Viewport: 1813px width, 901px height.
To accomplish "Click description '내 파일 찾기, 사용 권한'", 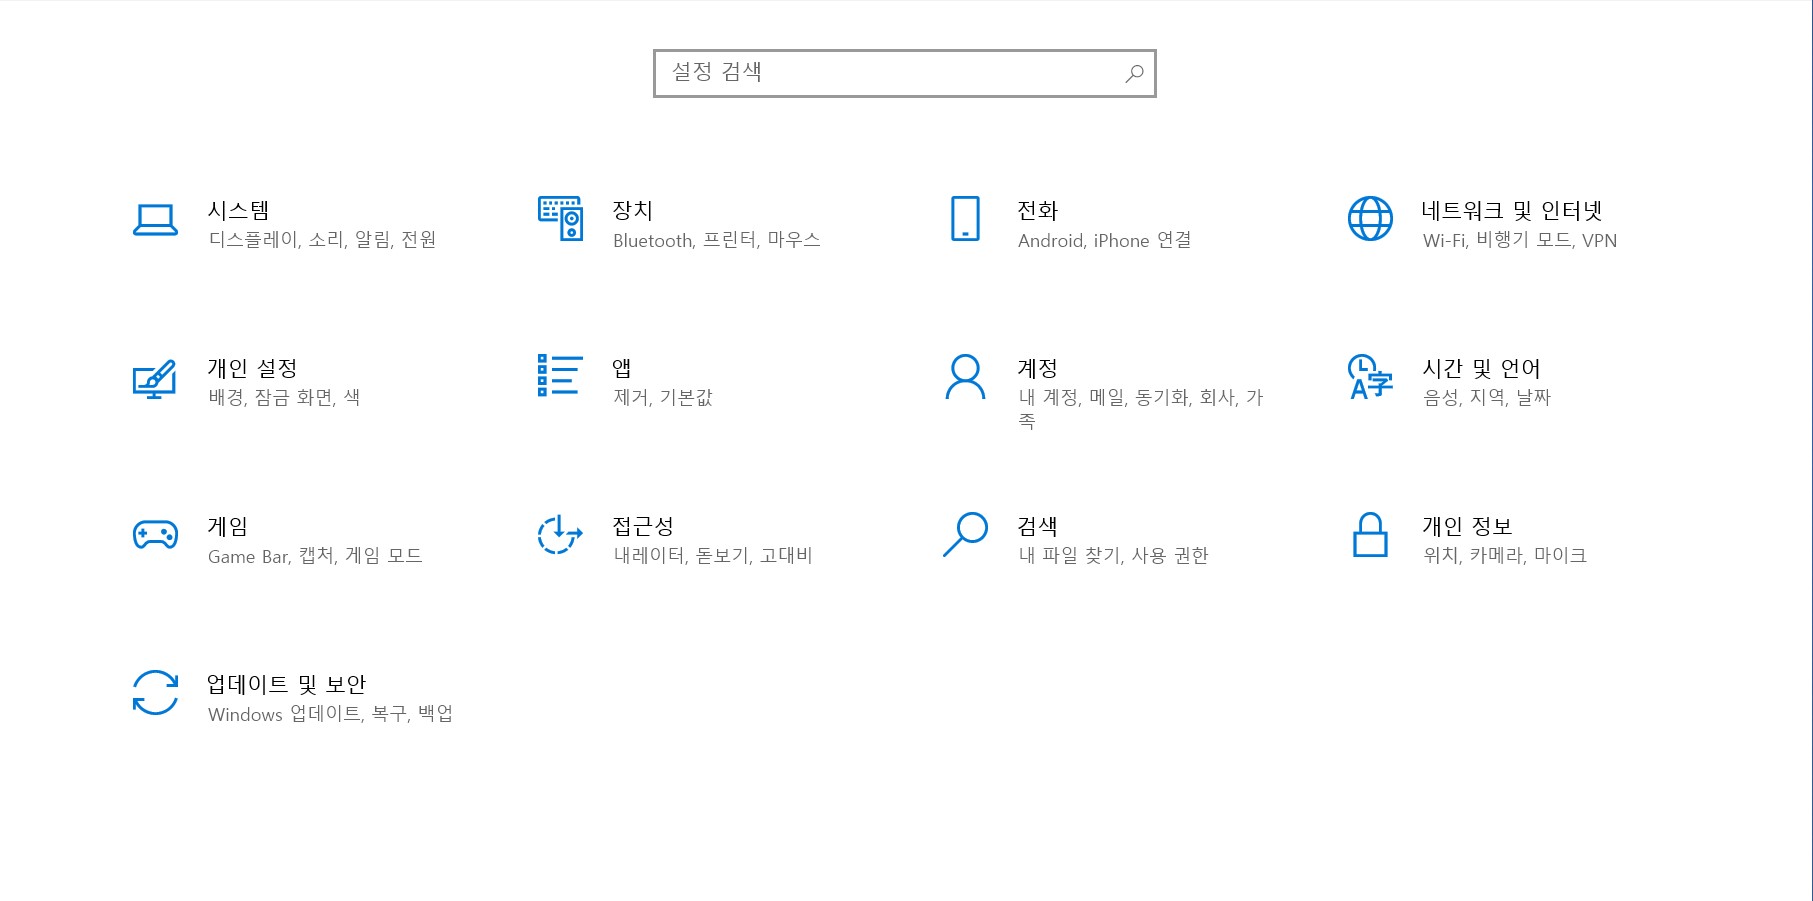I will pyautogui.click(x=1113, y=556).
